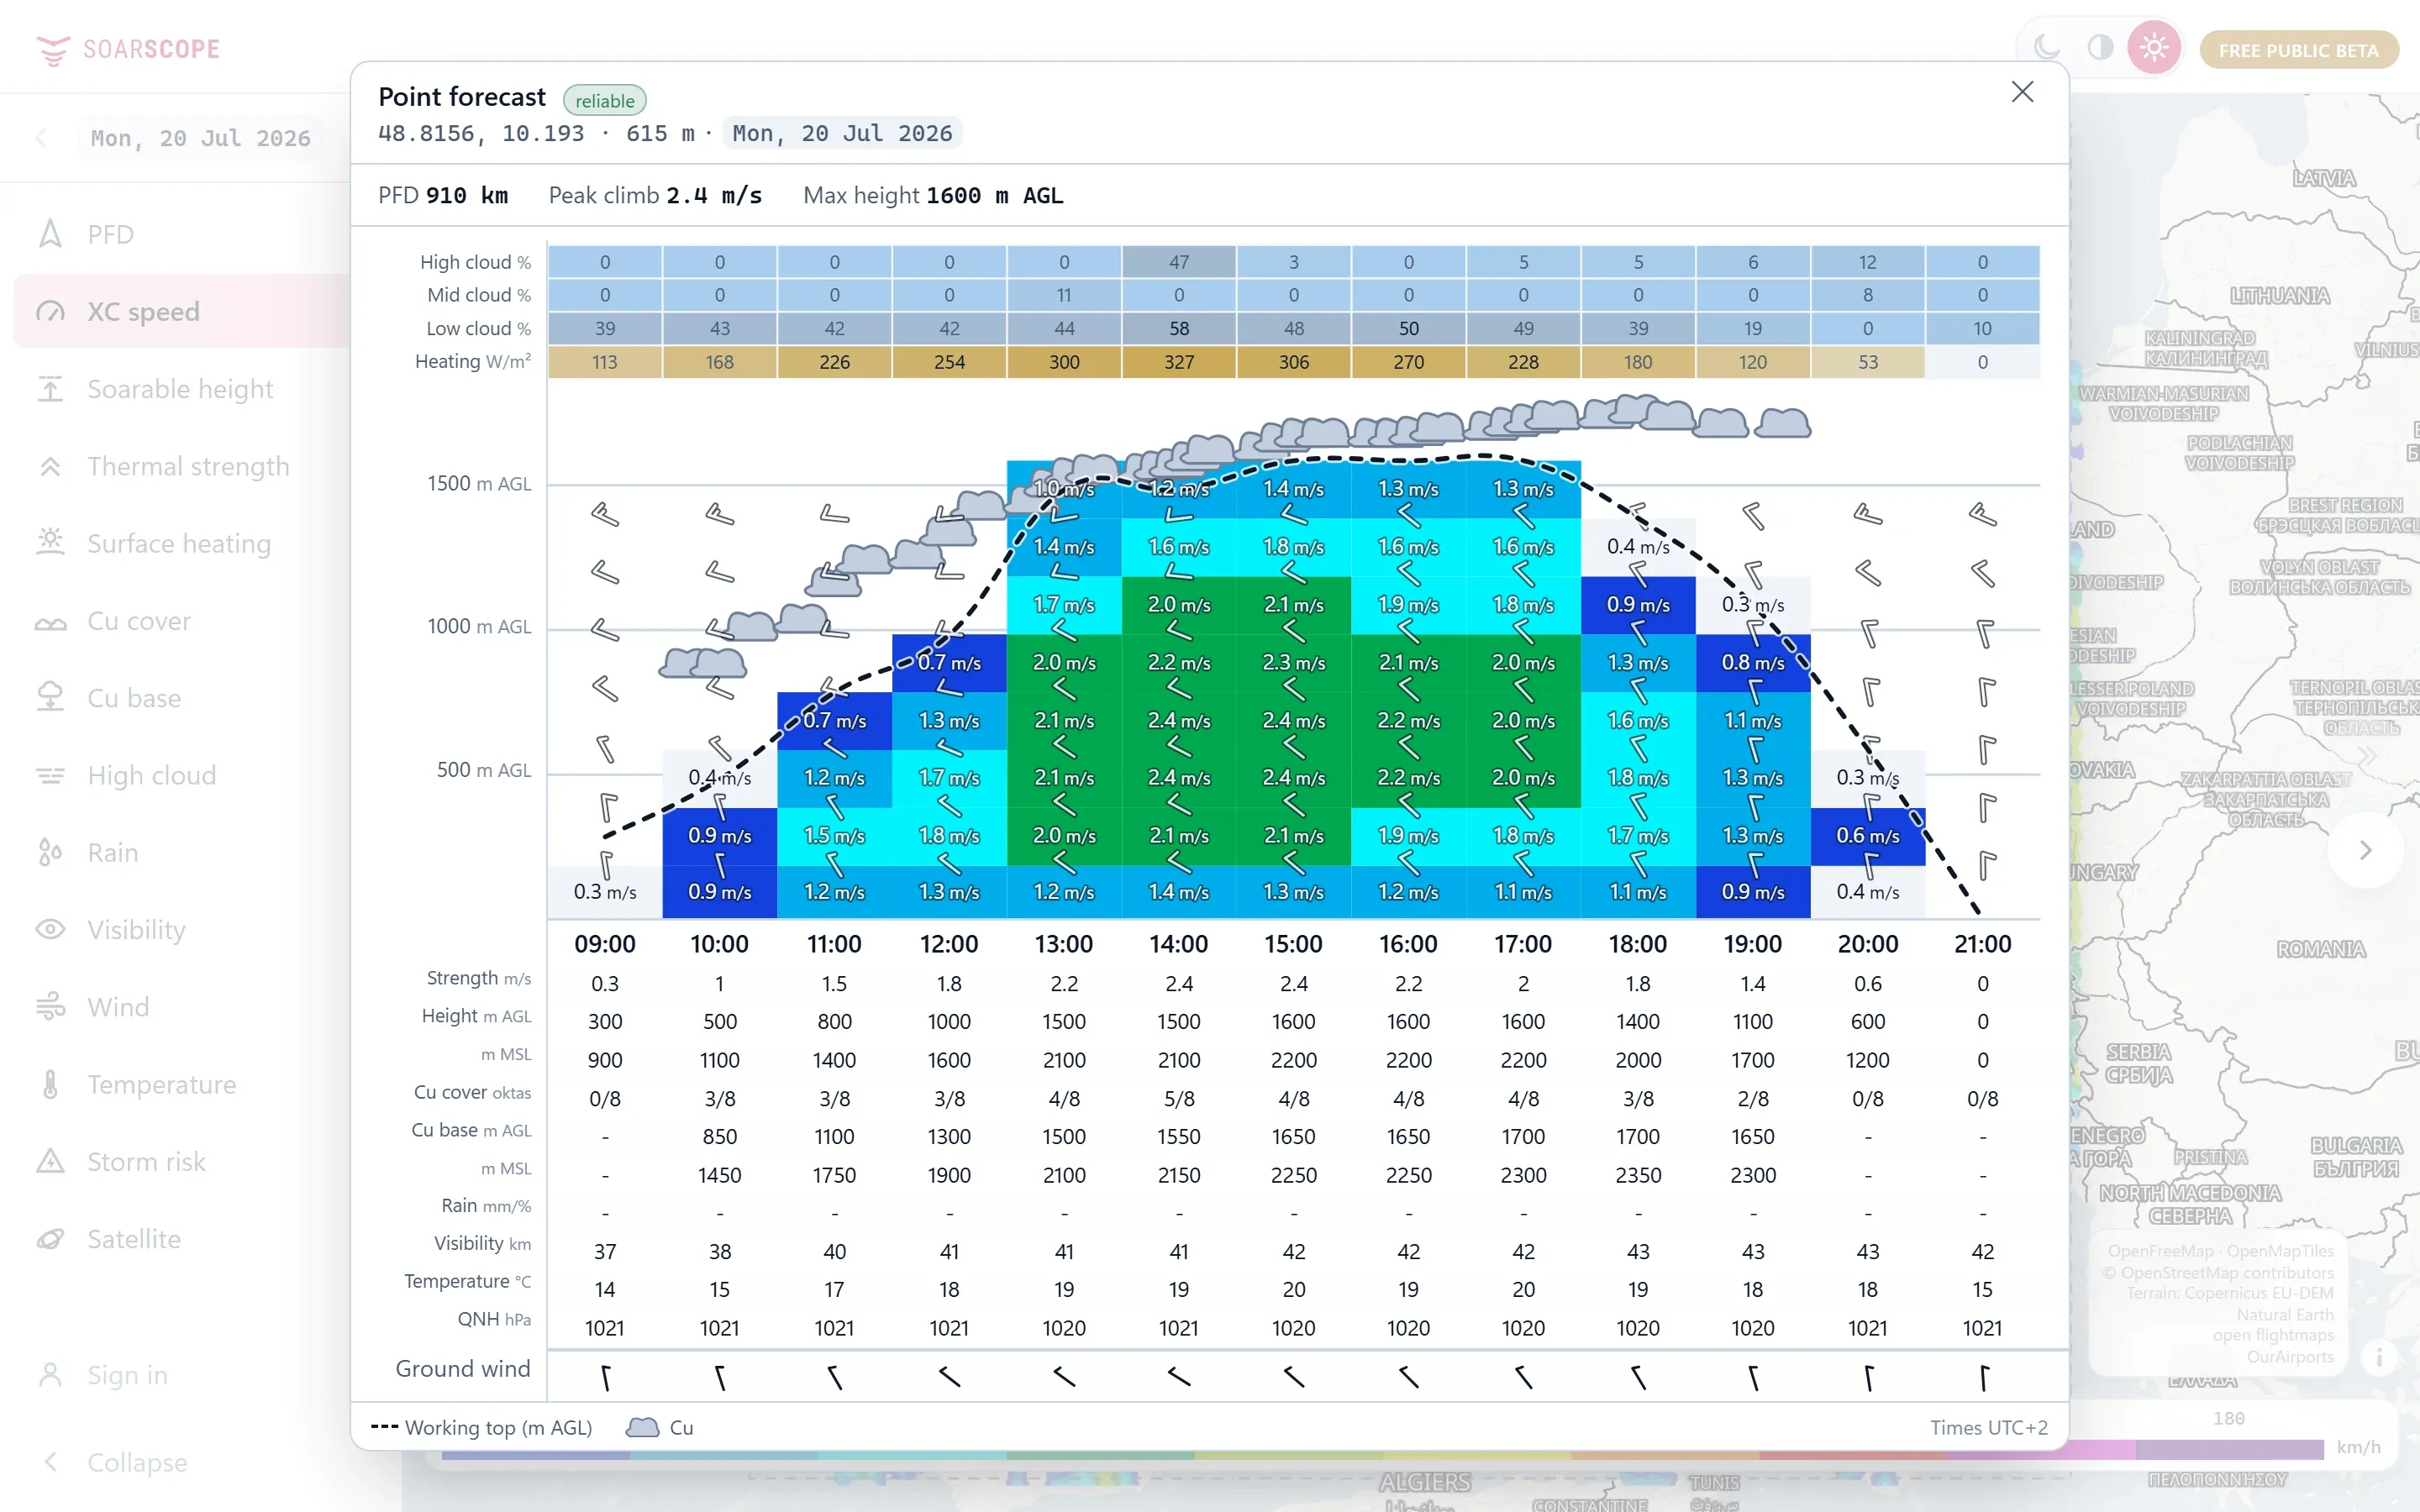Click the reliable forecast badge

(605, 100)
